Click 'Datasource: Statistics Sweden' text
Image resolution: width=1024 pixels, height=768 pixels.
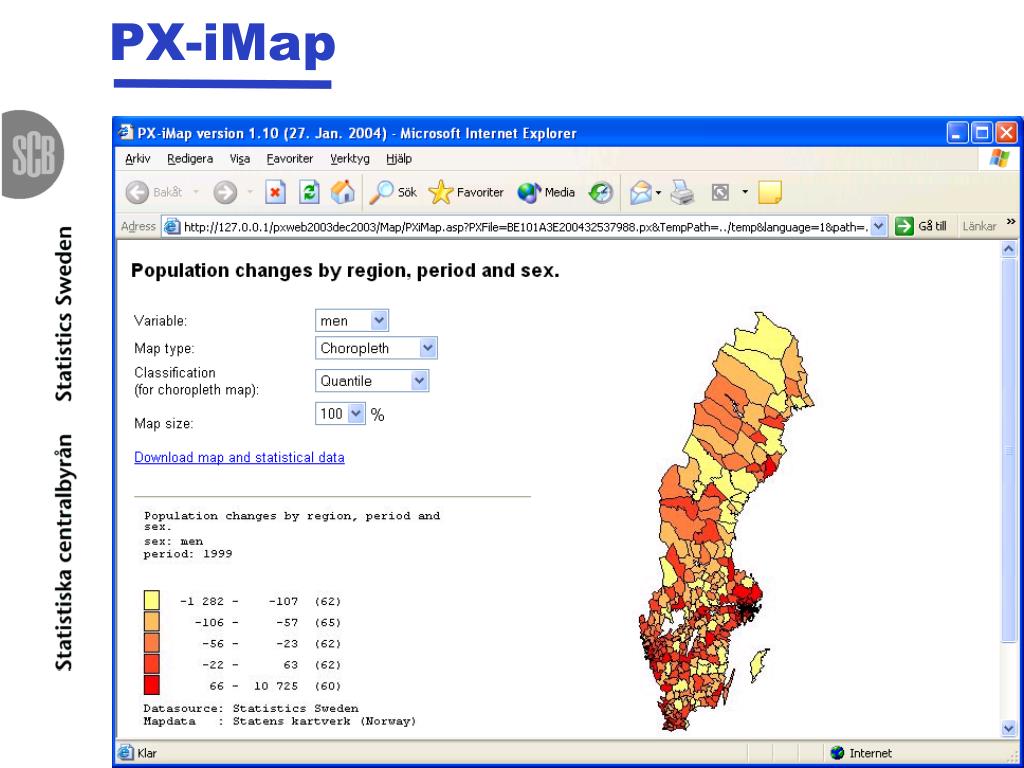pyautogui.click(x=251, y=708)
